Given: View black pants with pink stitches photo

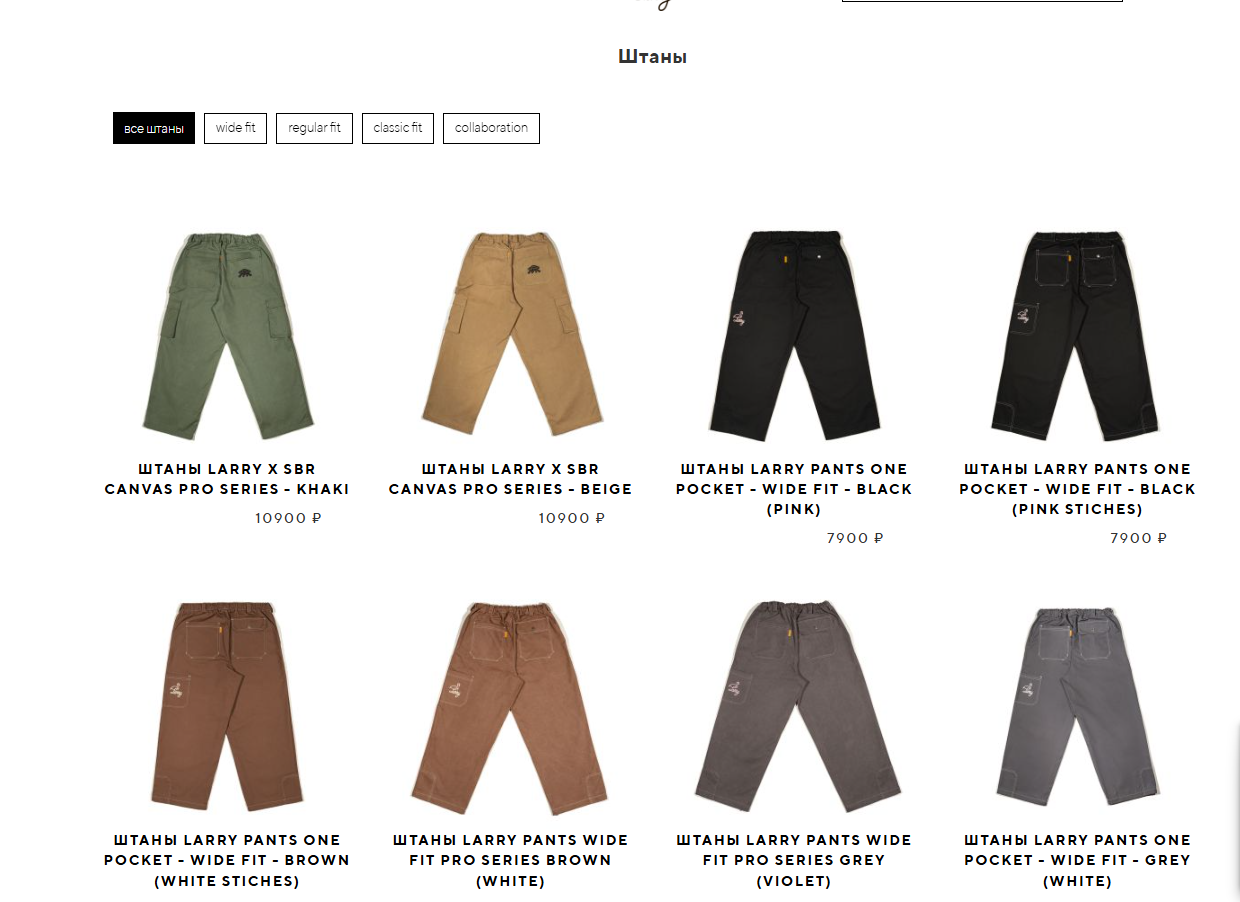Looking at the screenshot, I should pos(1077,334).
